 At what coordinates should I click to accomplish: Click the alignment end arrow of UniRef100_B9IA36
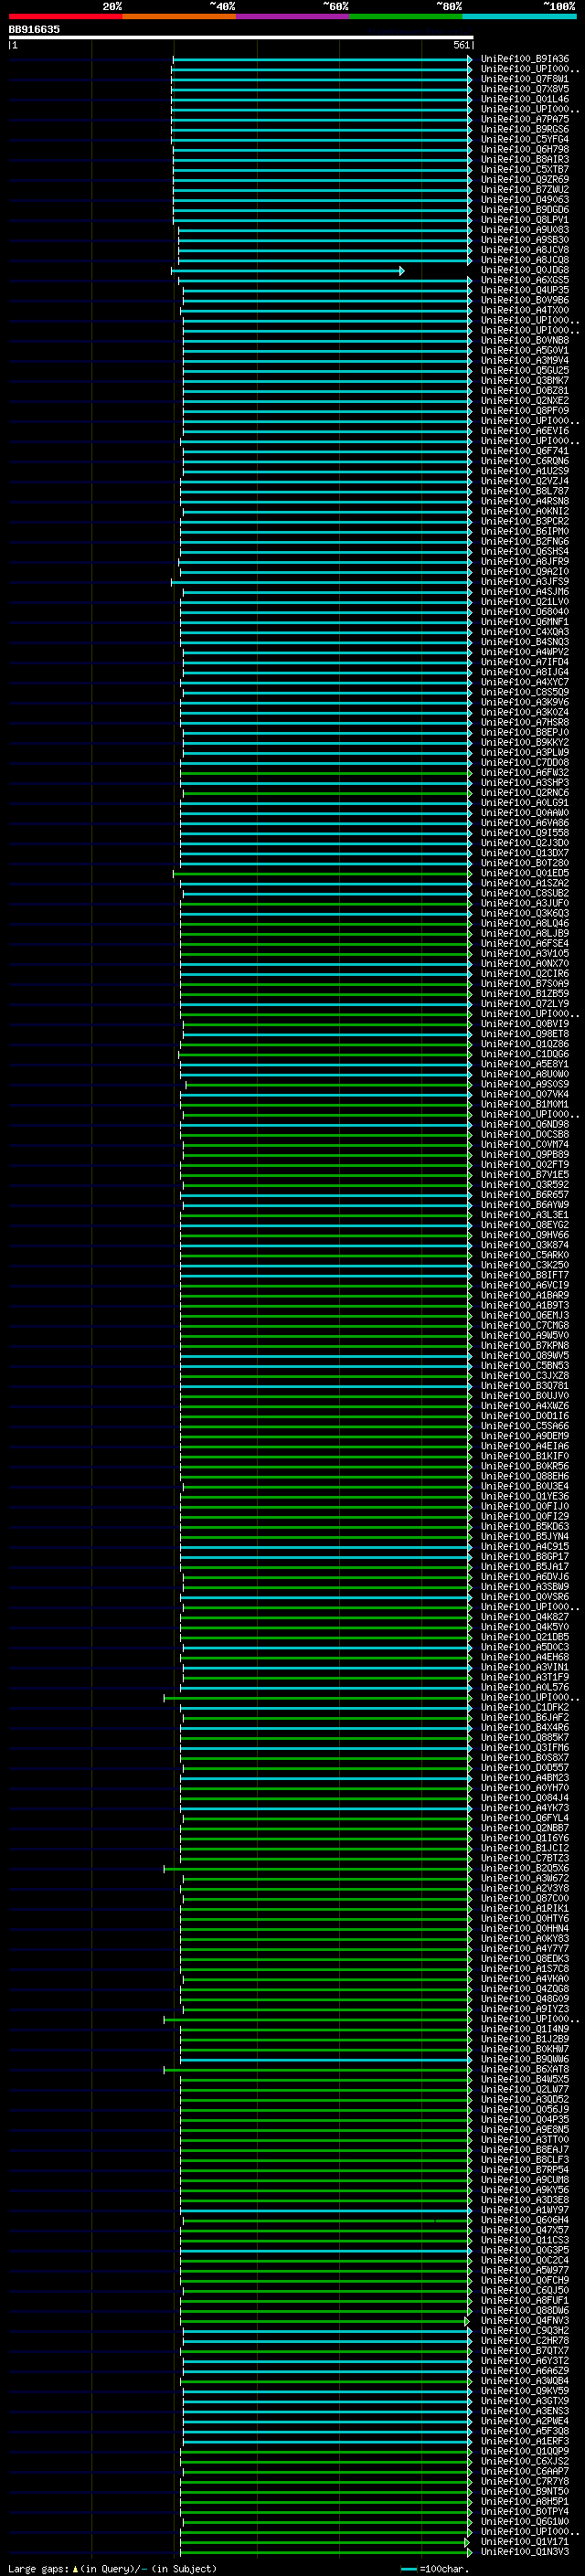click(470, 60)
